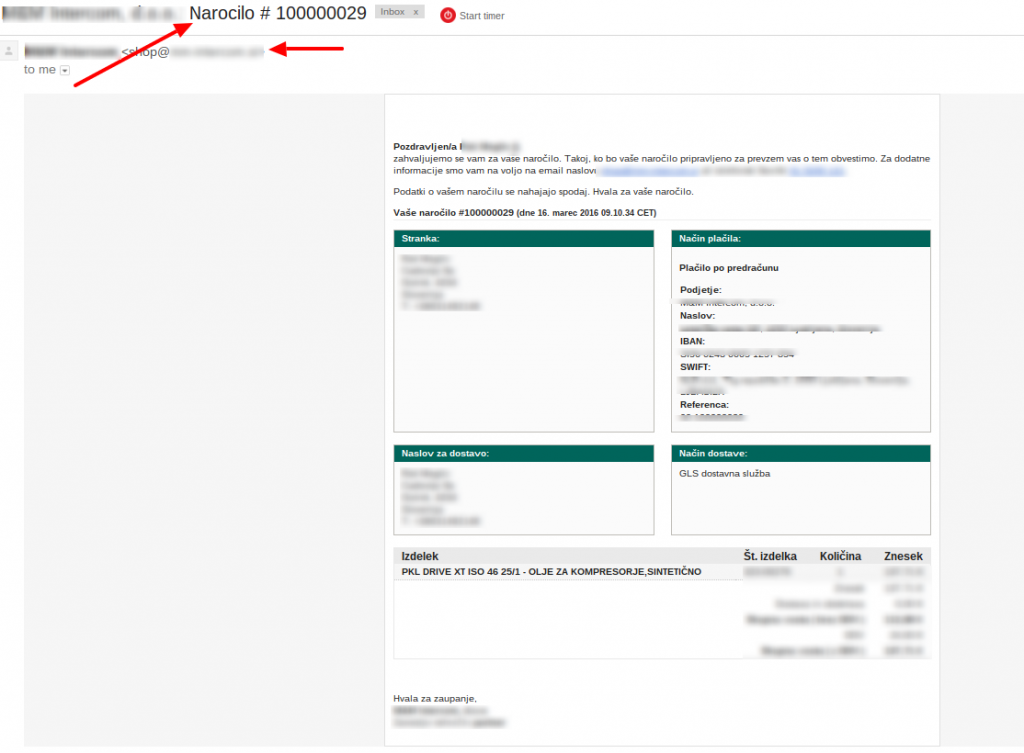
Task: Open the blurred link ending the intro paragraph
Action: (x=817, y=171)
